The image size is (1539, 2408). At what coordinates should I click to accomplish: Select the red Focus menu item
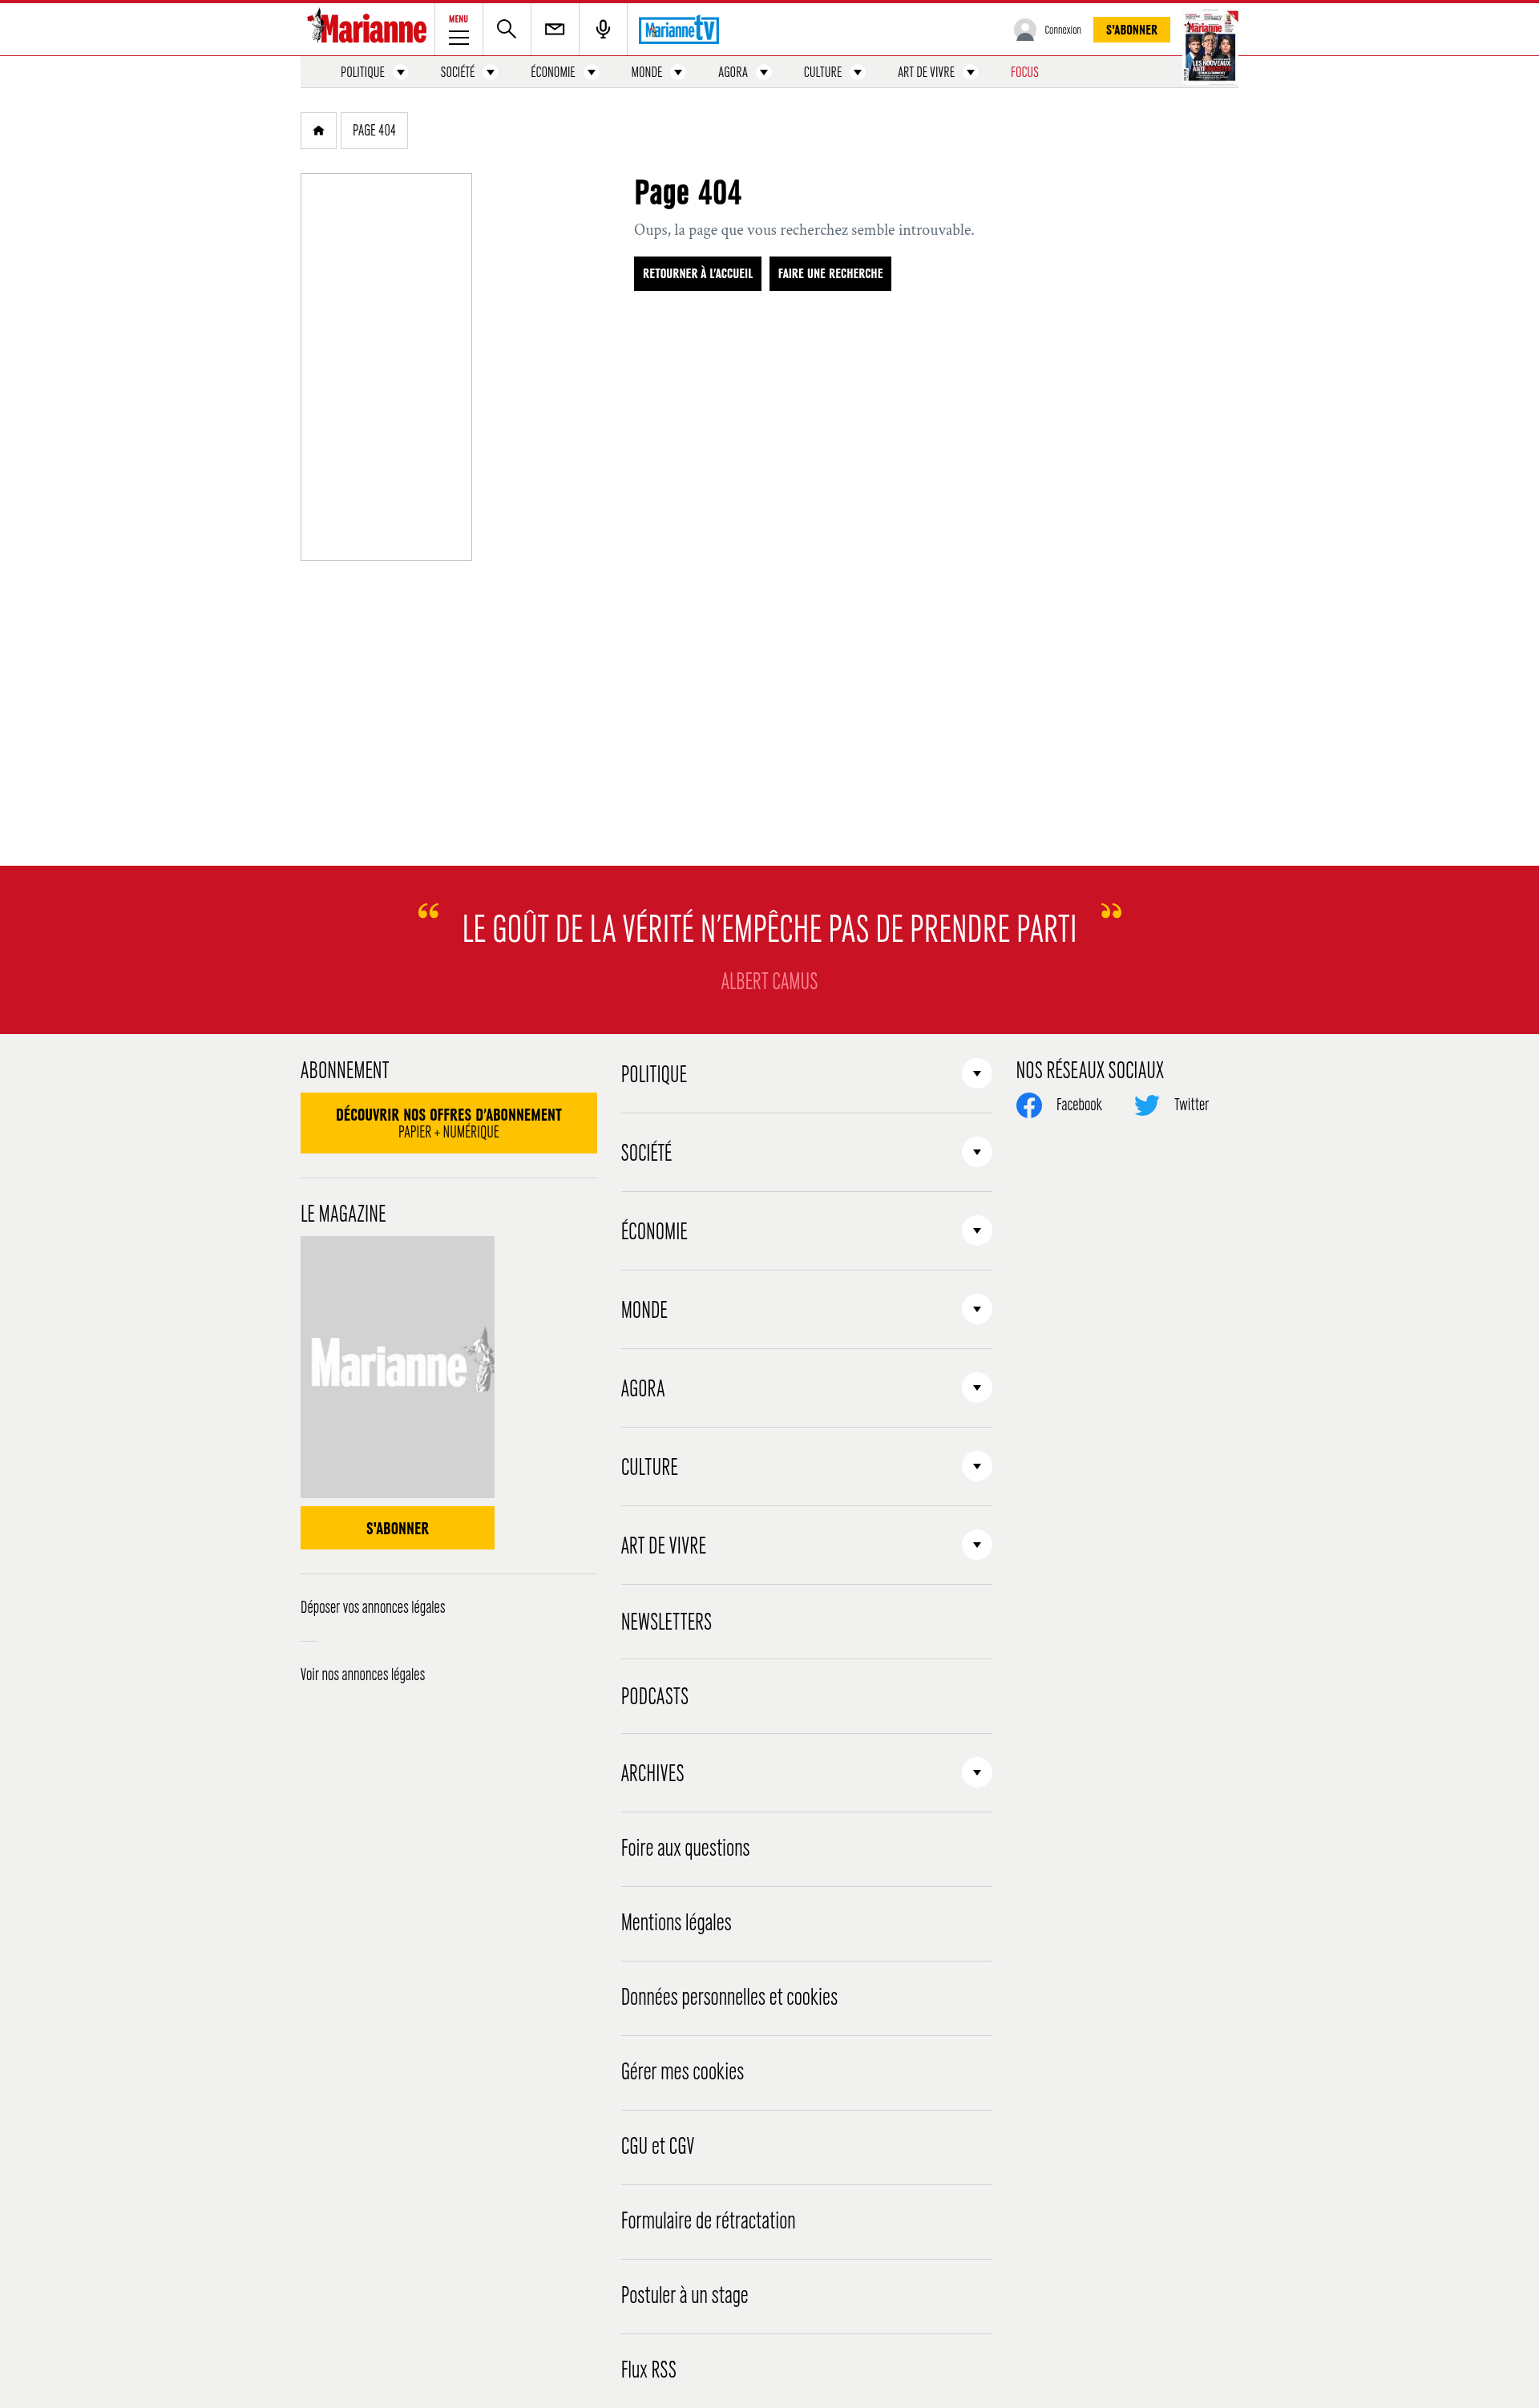click(1024, 72)
